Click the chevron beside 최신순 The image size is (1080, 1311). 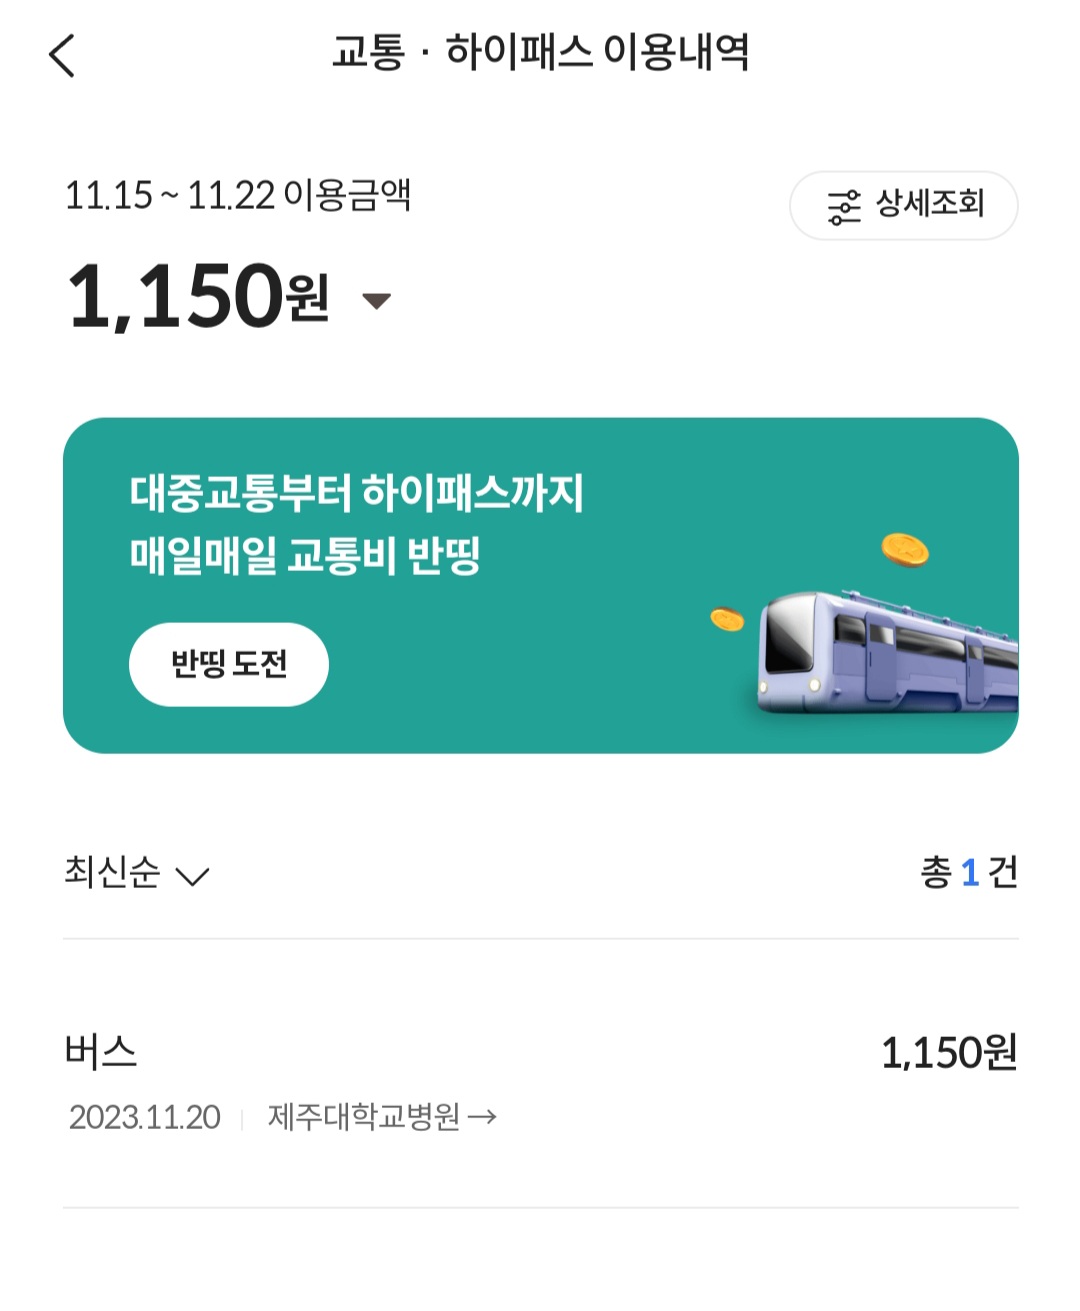tap(192, 877)
